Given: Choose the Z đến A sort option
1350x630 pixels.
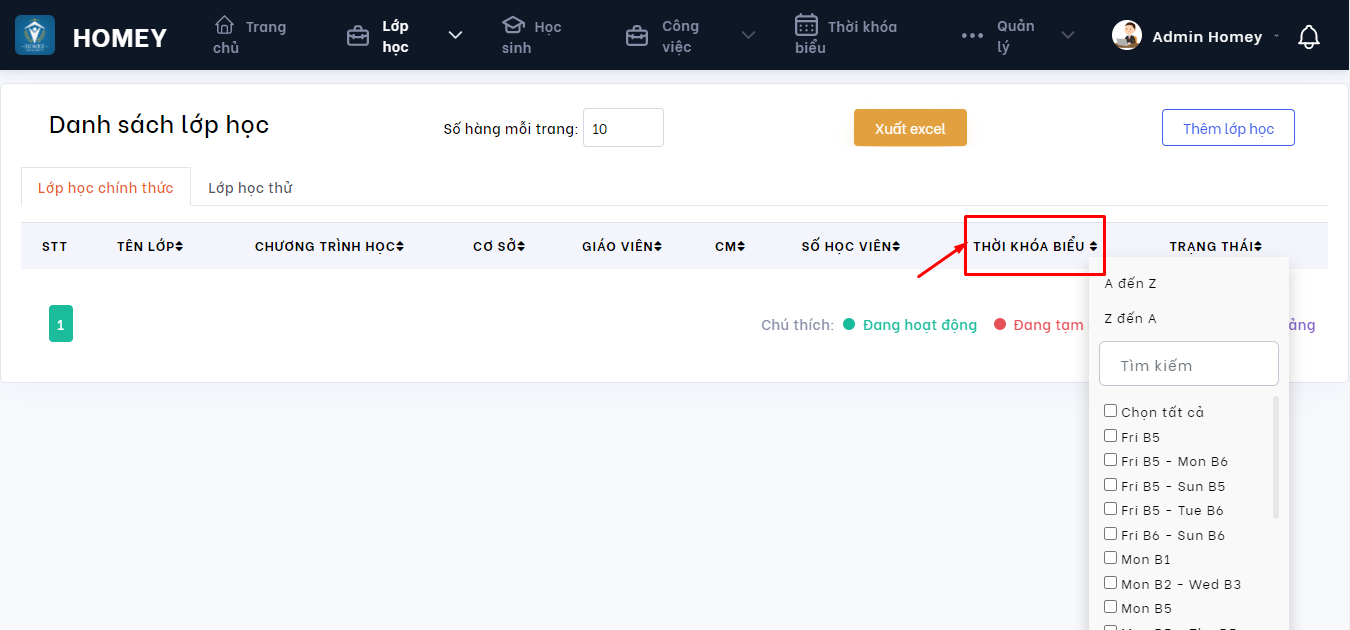Looking at the screenshot, I should pyautogui.click(x=1130, y=318).
